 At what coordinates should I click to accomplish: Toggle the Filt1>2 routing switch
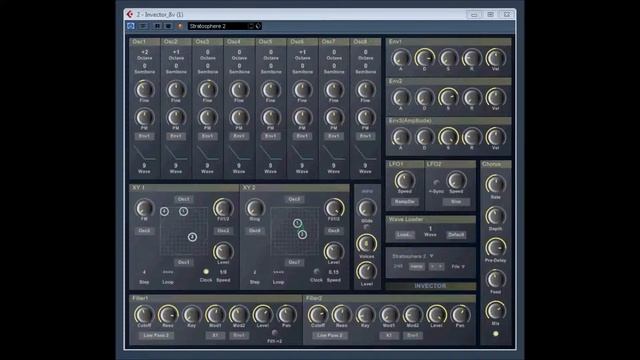(x=274, y=333)
